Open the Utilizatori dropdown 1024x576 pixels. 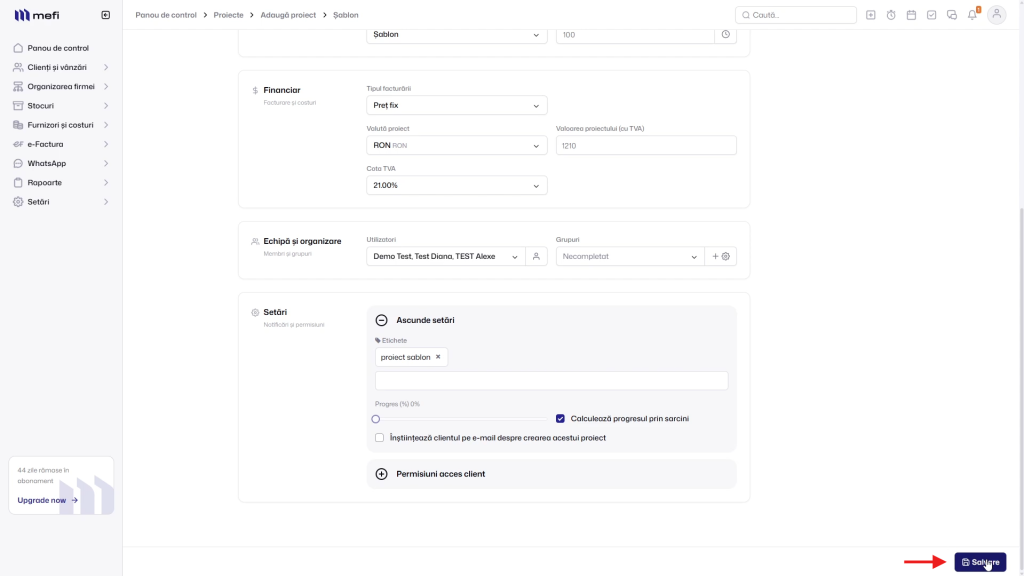[445, 257]
